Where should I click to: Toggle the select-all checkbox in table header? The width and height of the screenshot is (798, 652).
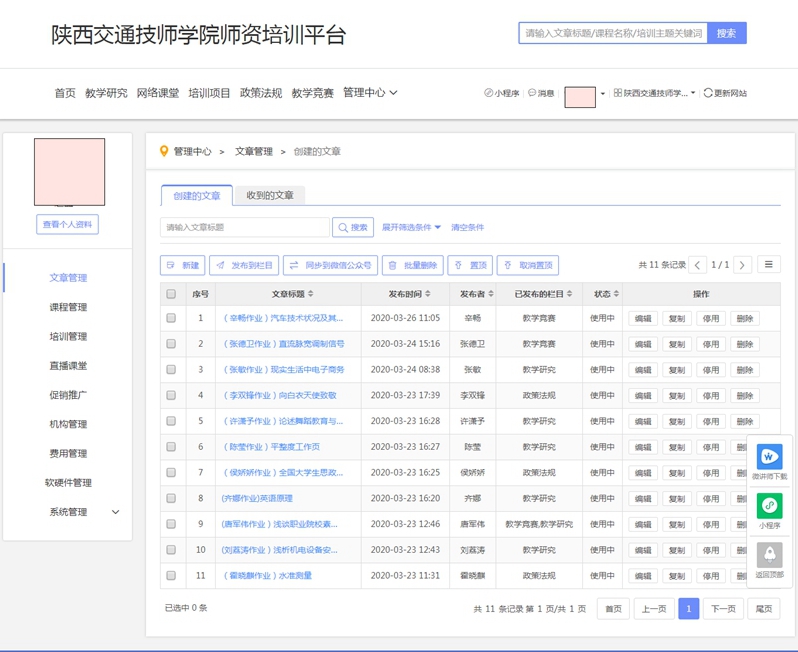coord(171,294)
